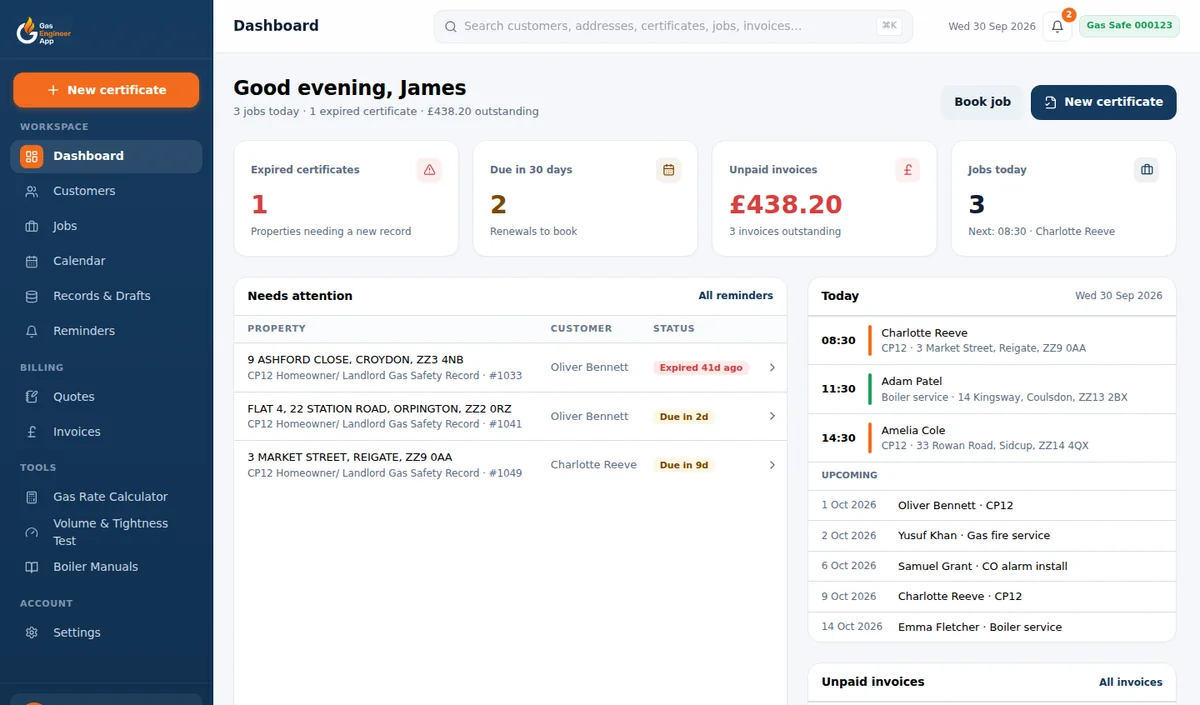Open the Quotes sidebar item
This screenshot has width=1200, height=705.
click(x=106, y=397)
